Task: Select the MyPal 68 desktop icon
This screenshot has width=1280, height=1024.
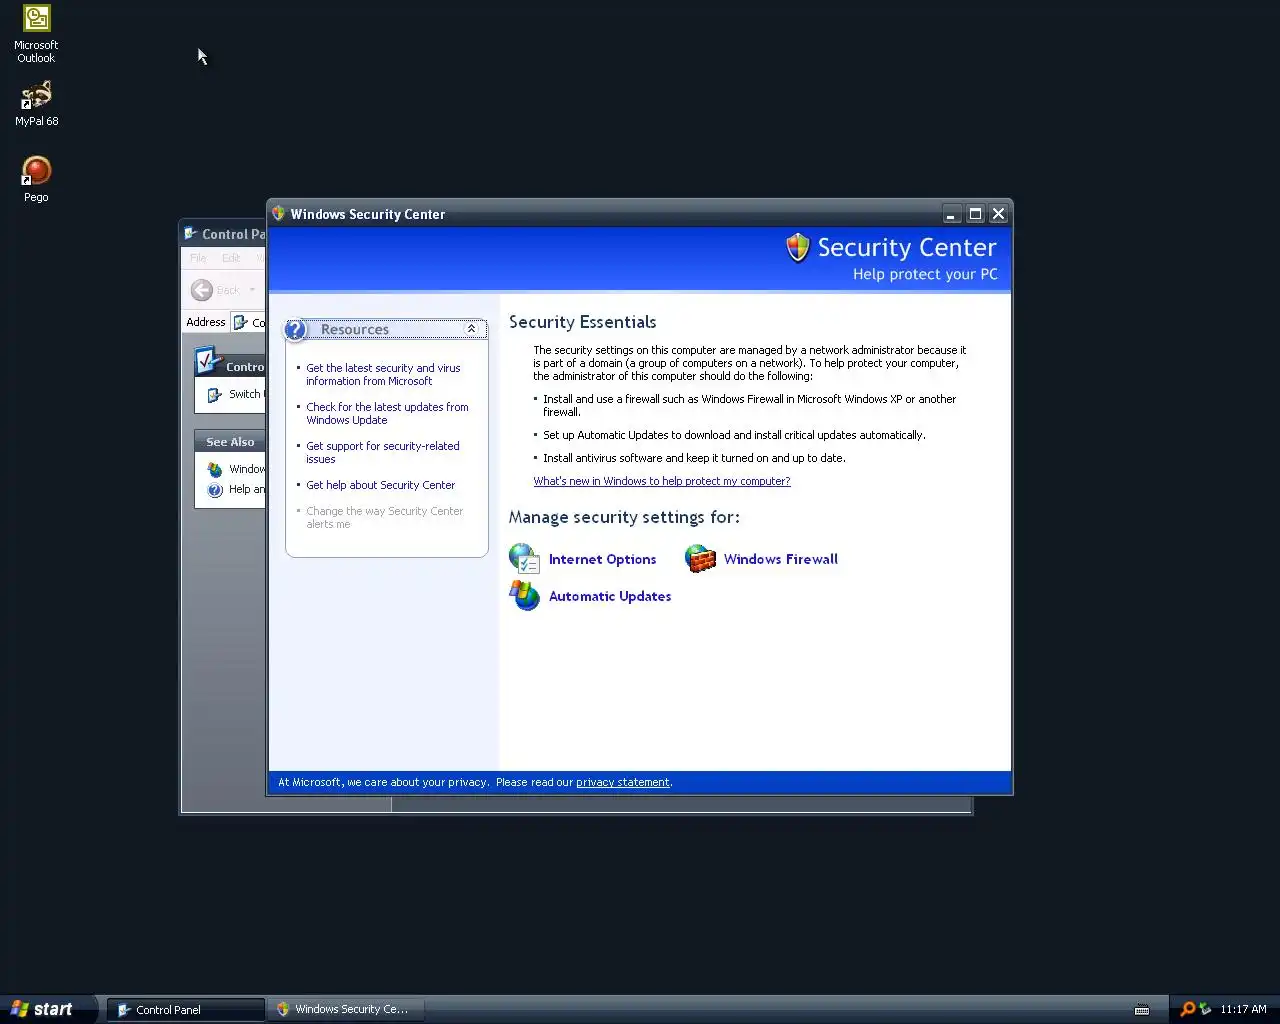Action: coord(36,104)
